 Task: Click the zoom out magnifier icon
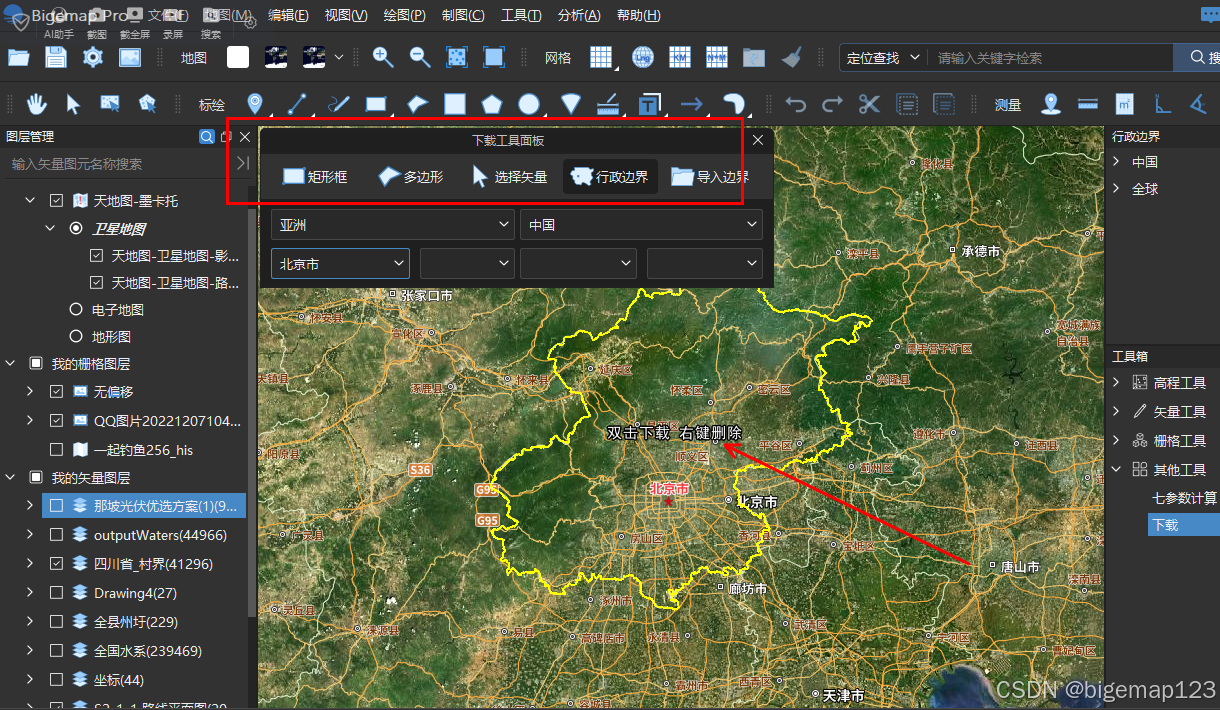click(x=420, y=57)
